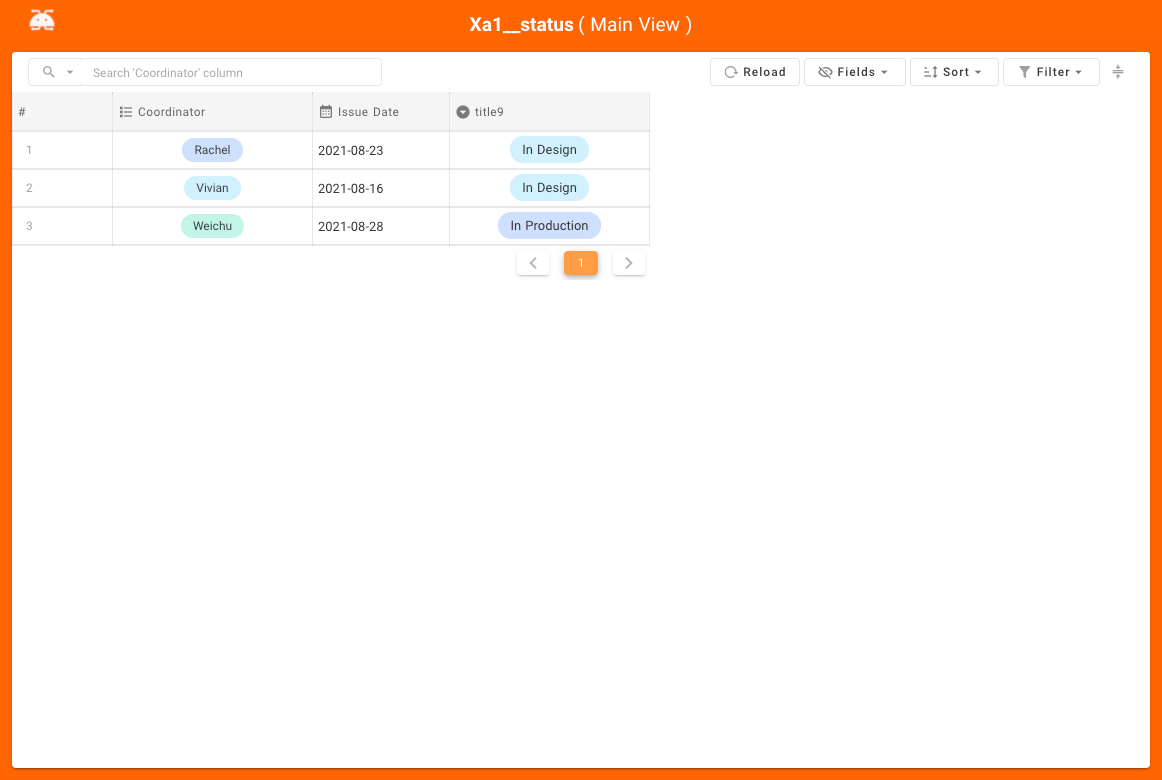Open the Filter menu
1162x780 pixels.
click(1051, 71)
